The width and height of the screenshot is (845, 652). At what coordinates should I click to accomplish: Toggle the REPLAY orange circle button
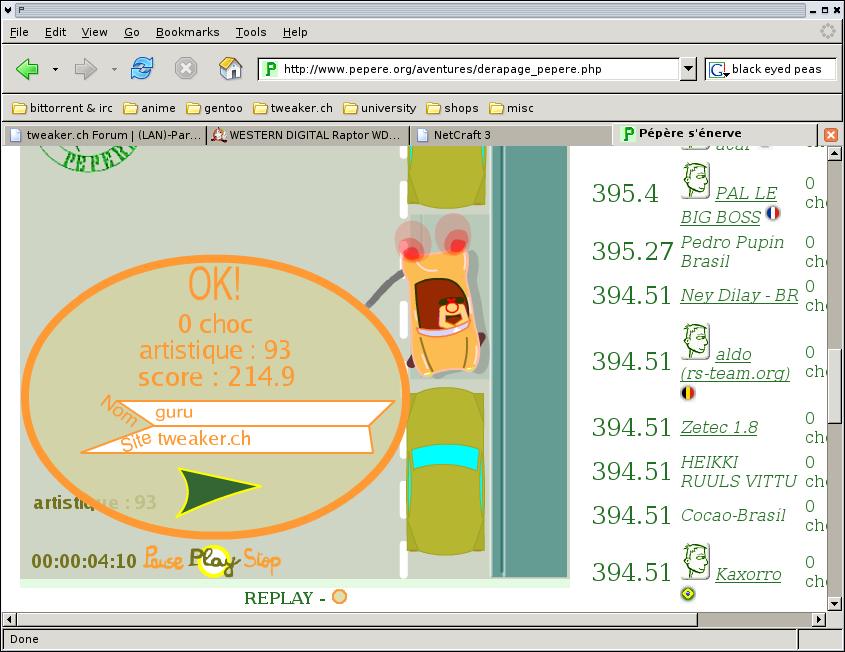(339, 597)
